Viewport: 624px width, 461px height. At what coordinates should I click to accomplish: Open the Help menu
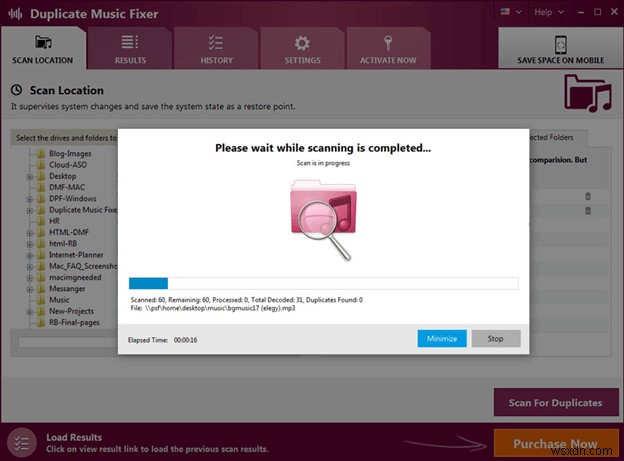[549, 12]
